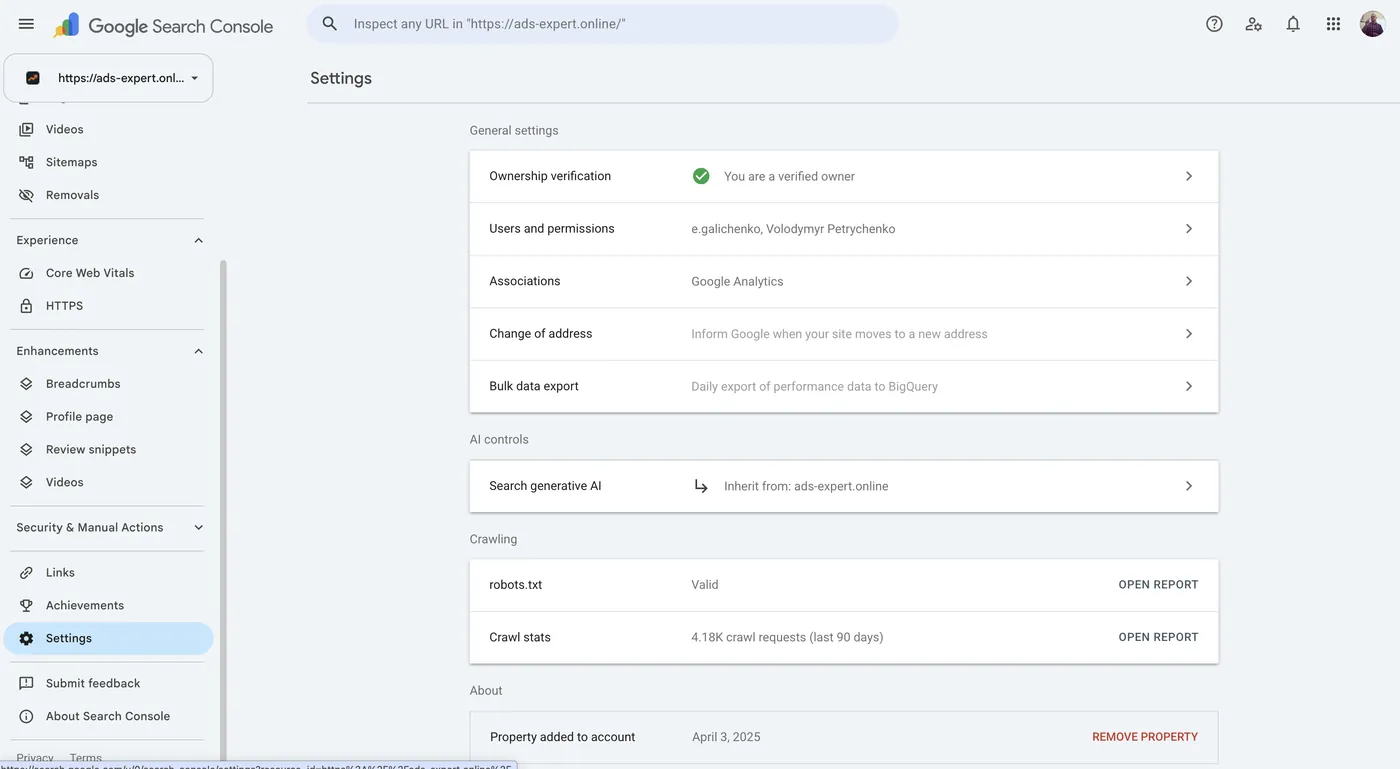Click 'Inform Google when your site moves' text
Screen dimensions: 1400x769
tap(839, 334)
